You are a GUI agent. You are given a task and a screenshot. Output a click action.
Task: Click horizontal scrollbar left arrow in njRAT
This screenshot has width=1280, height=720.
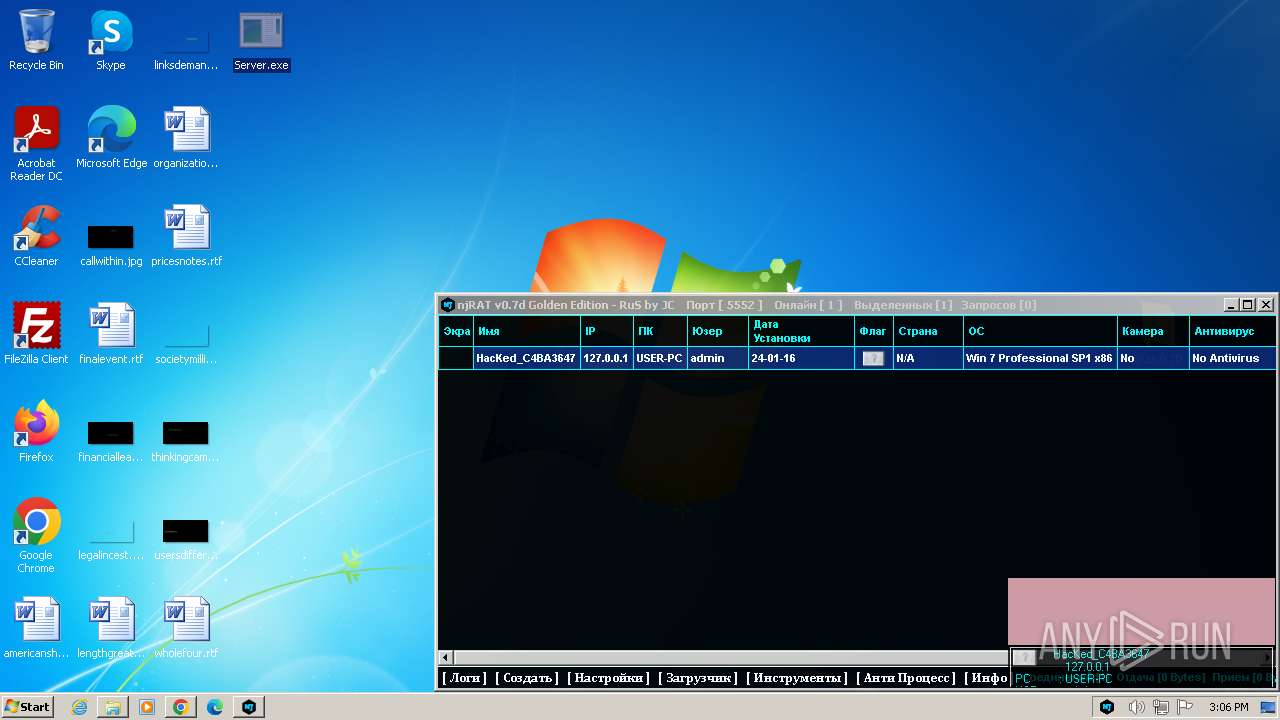(x=445, y=658)
